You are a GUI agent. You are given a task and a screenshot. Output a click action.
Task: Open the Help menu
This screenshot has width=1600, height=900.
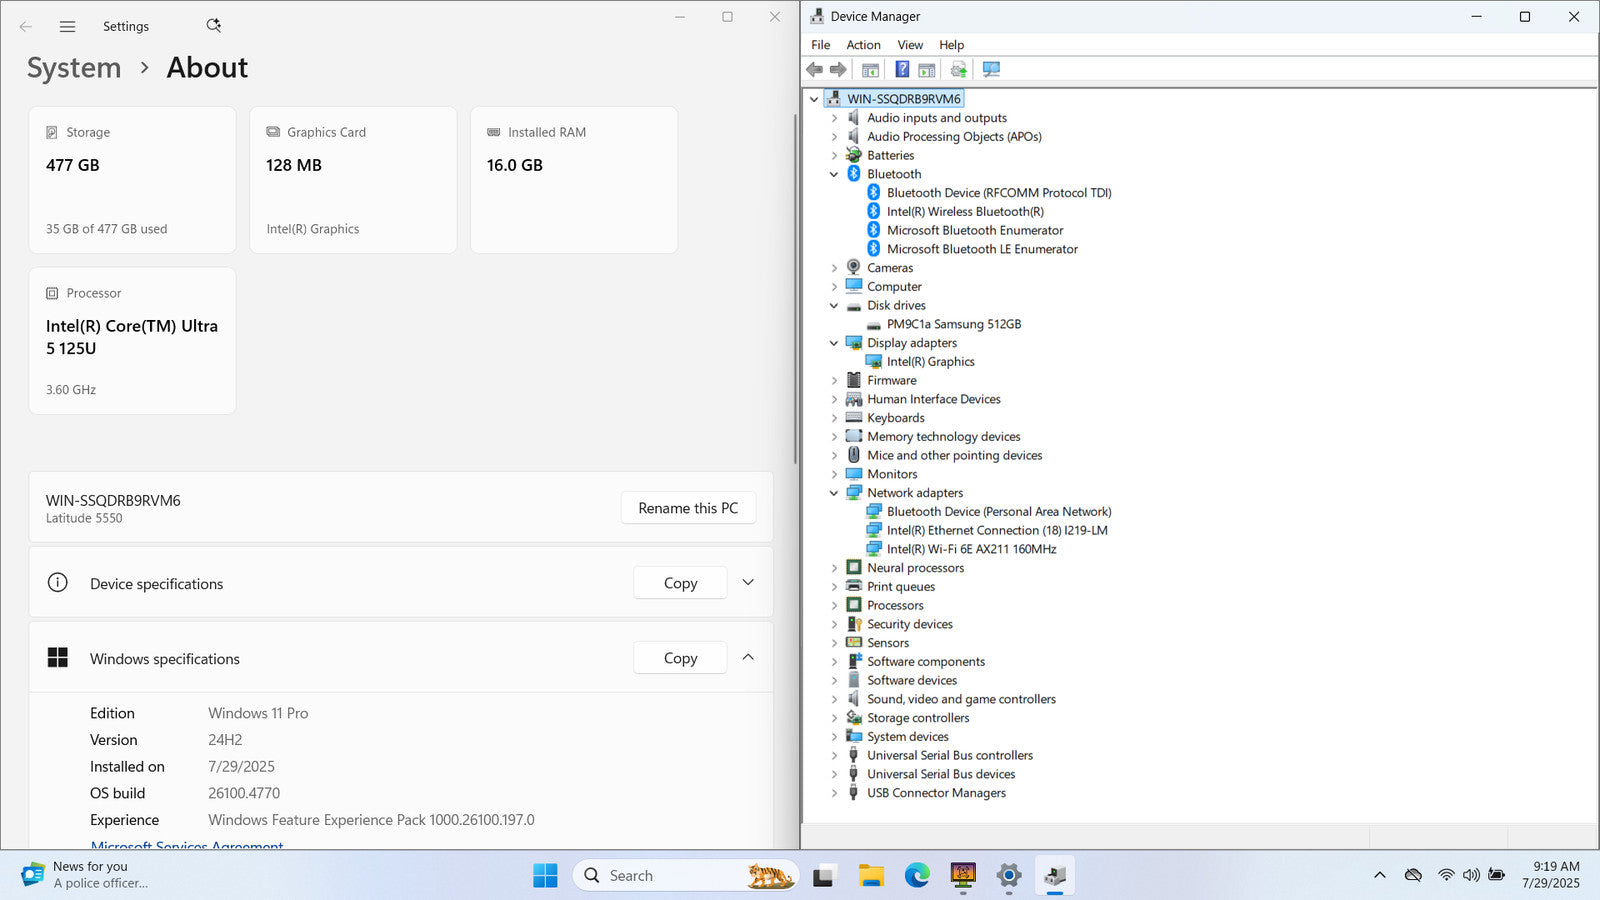951,45
